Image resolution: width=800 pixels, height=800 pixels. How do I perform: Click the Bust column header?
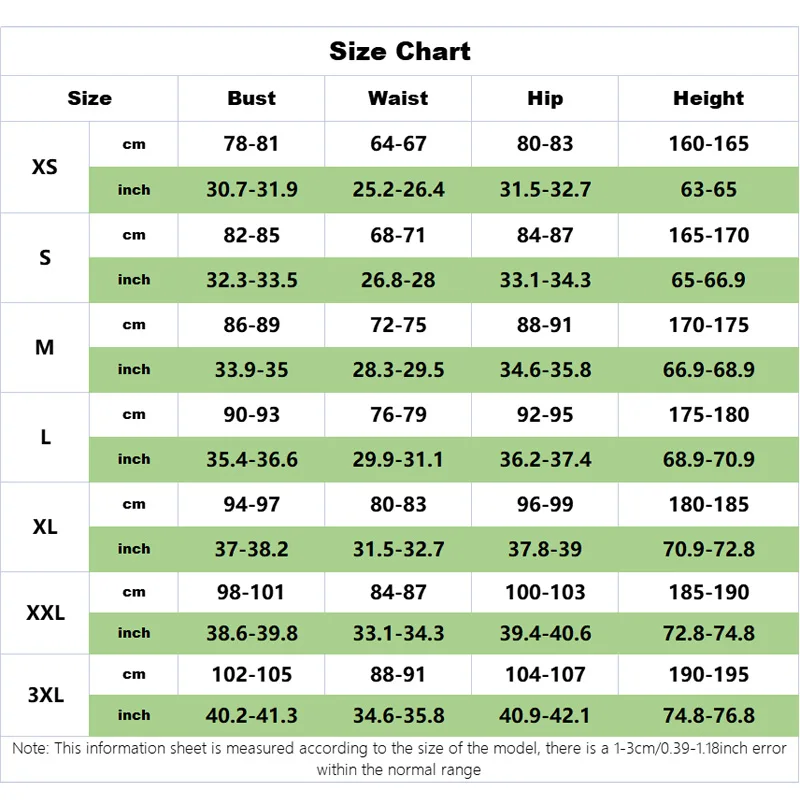(251, 98)
